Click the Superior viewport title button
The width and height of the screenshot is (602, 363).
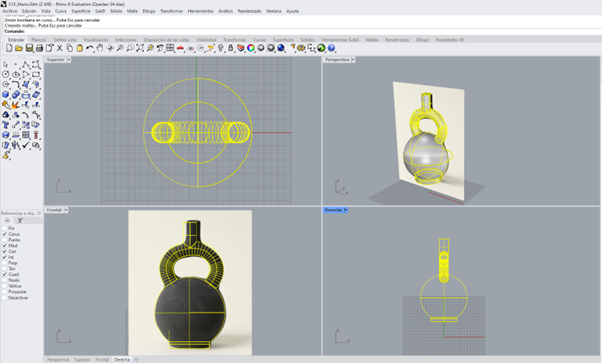[56, 60]
